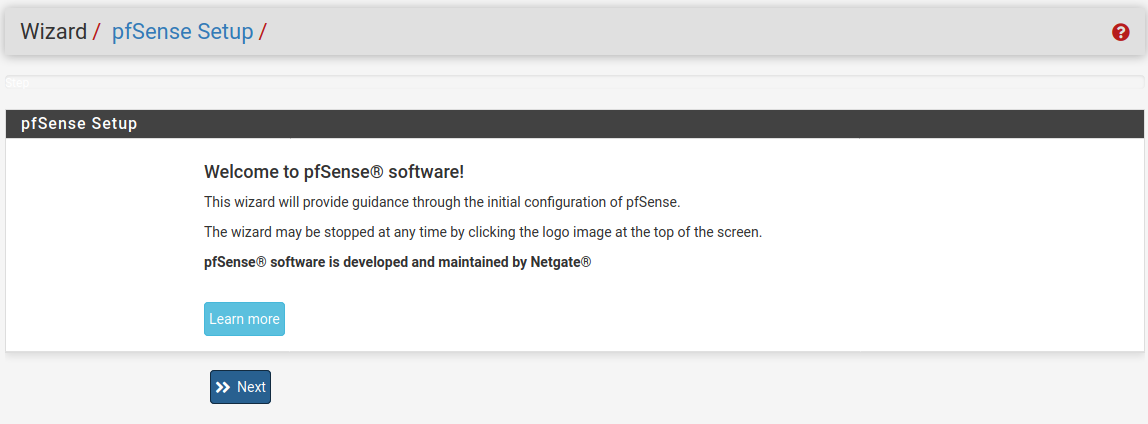Viewport: 1148px width, 424px height.
Task: Click double chevron icon on Next button
Action: [223, 387]
